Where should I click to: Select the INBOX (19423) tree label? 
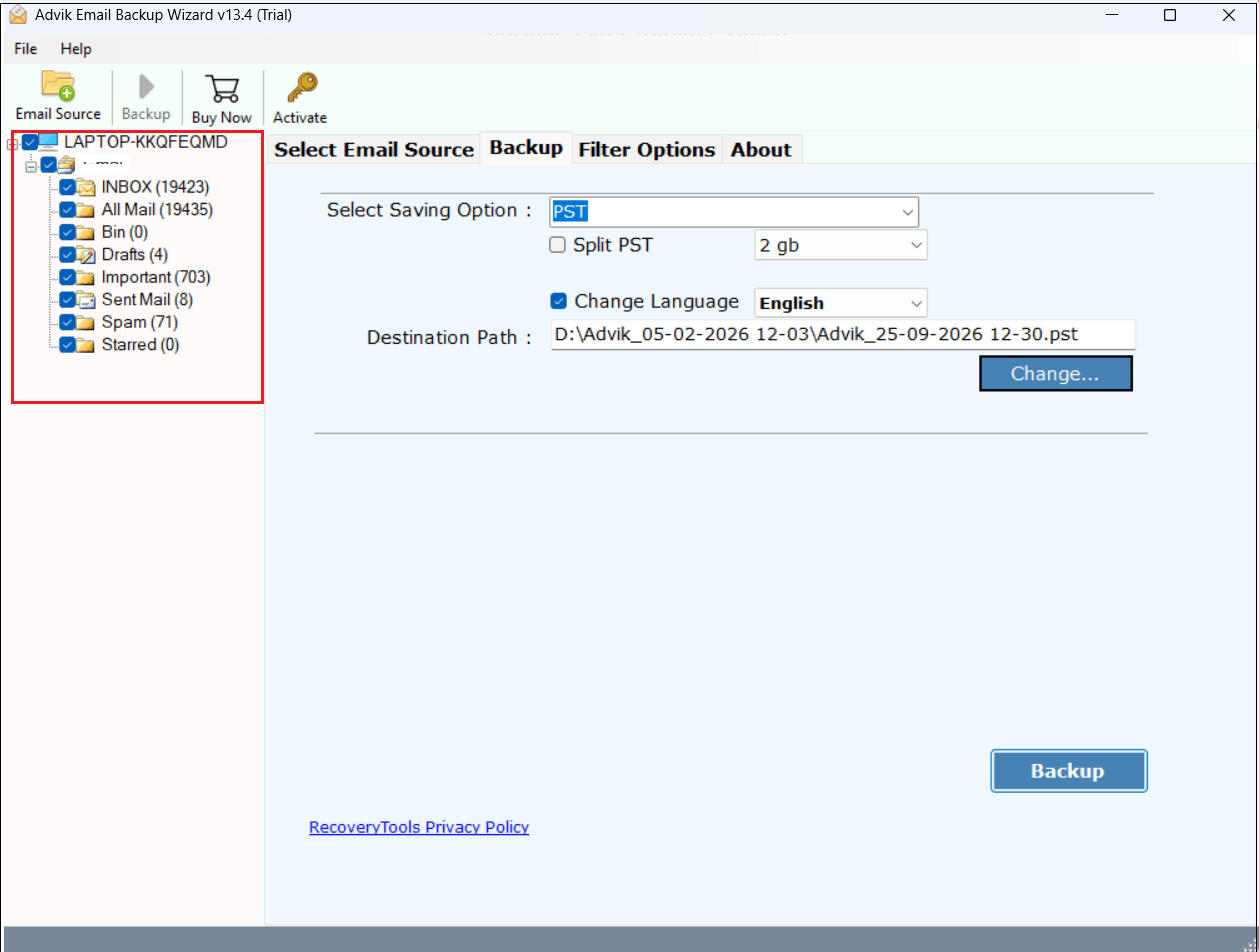(x=155, y=187)
